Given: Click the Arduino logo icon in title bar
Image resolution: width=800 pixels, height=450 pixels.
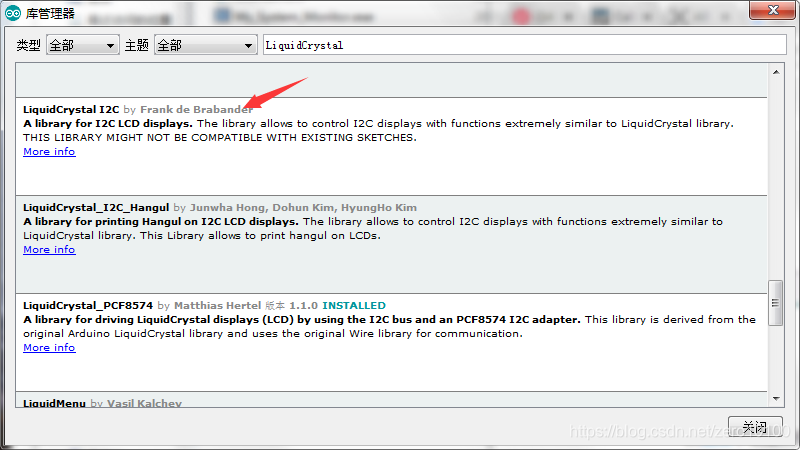Looking at the screenshot, I should 13,13.
